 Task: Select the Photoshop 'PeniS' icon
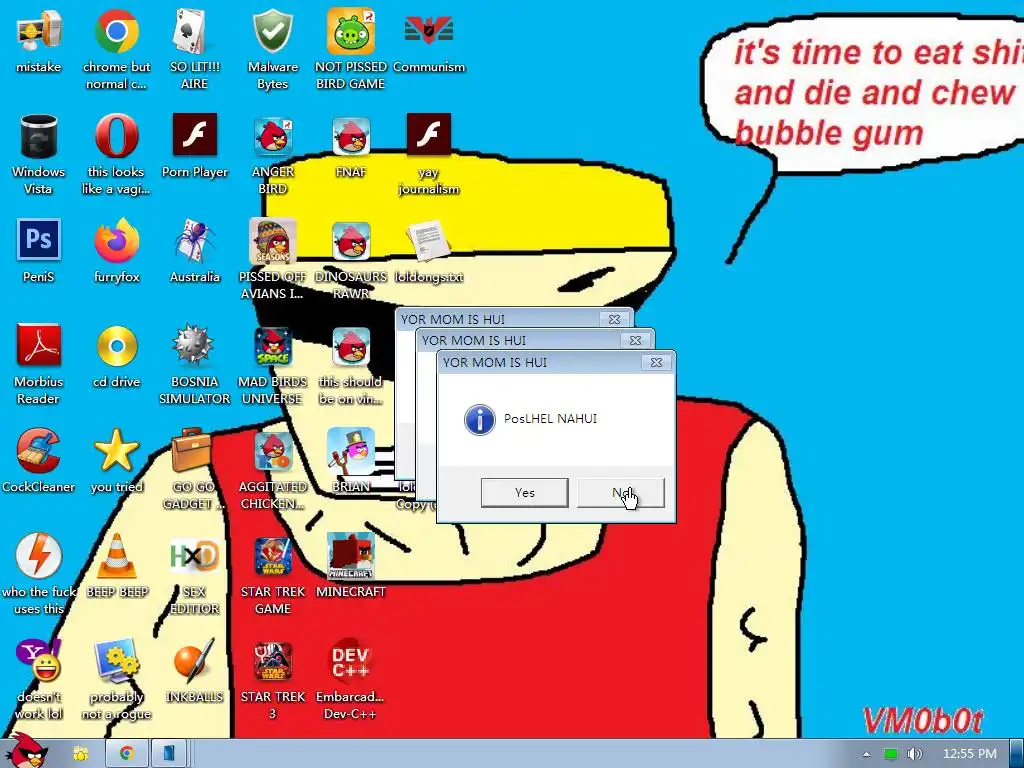click(x=39, y=240)
